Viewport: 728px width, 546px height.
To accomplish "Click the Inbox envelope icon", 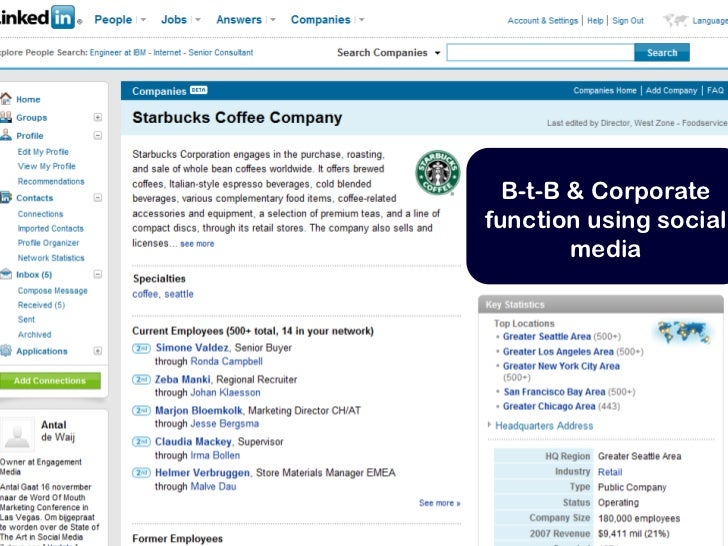I will pyautogui.click(x=6, y=274).
